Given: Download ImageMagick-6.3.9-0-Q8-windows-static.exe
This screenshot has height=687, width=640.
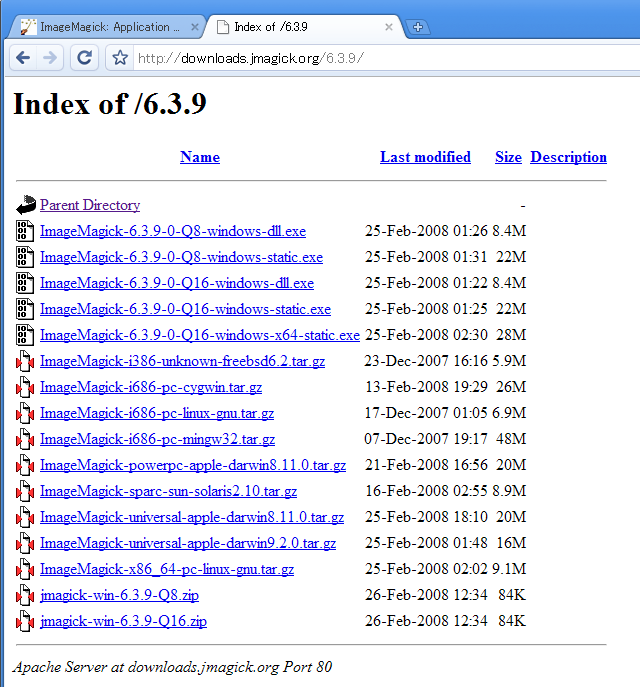Looking at the screenshot, I should [x=181, y=257].
